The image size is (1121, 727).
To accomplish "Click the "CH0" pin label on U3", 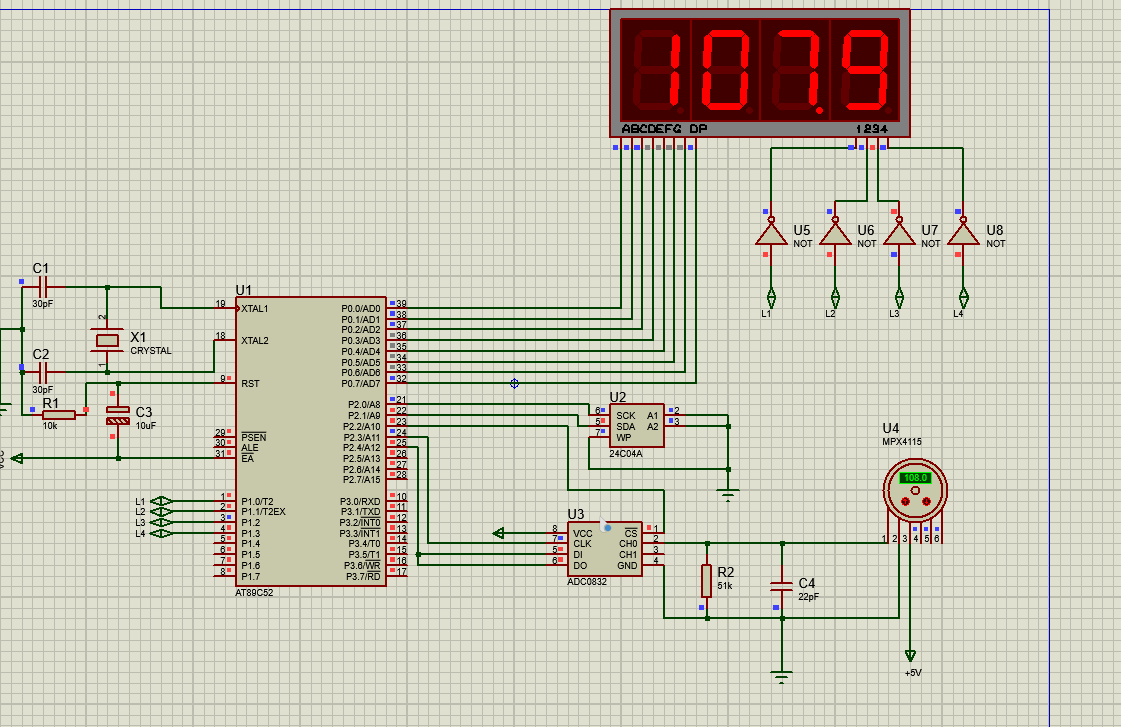I will tap(628, 544).
